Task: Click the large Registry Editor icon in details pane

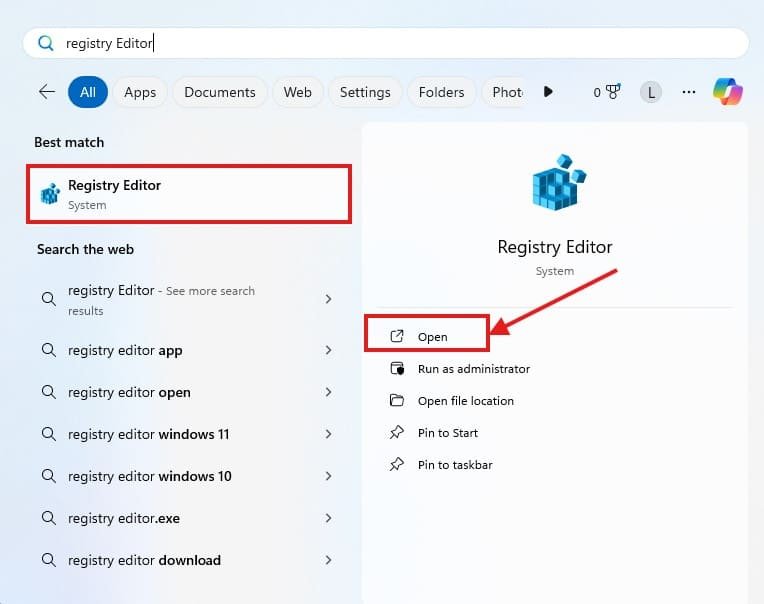Action: (558, 182)
